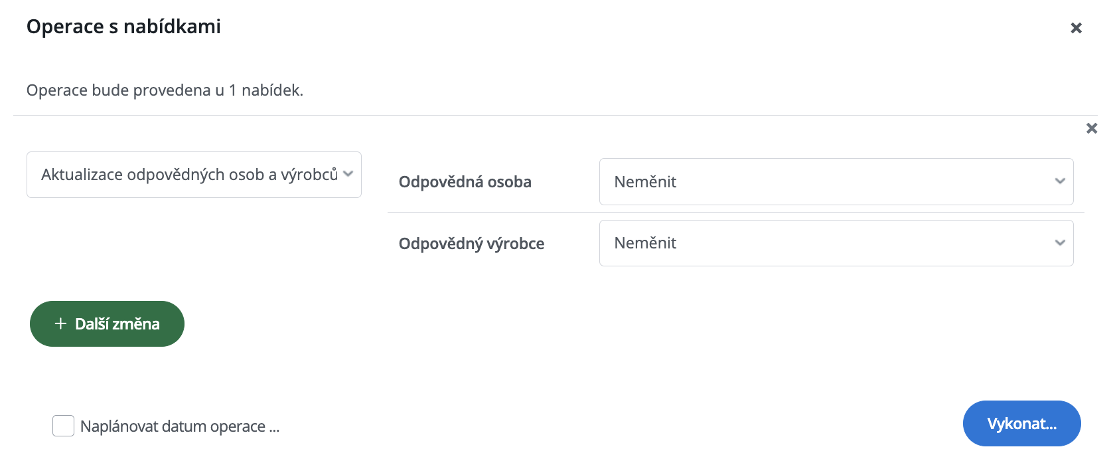Click the divider line below the operation summary

(555, 115)
